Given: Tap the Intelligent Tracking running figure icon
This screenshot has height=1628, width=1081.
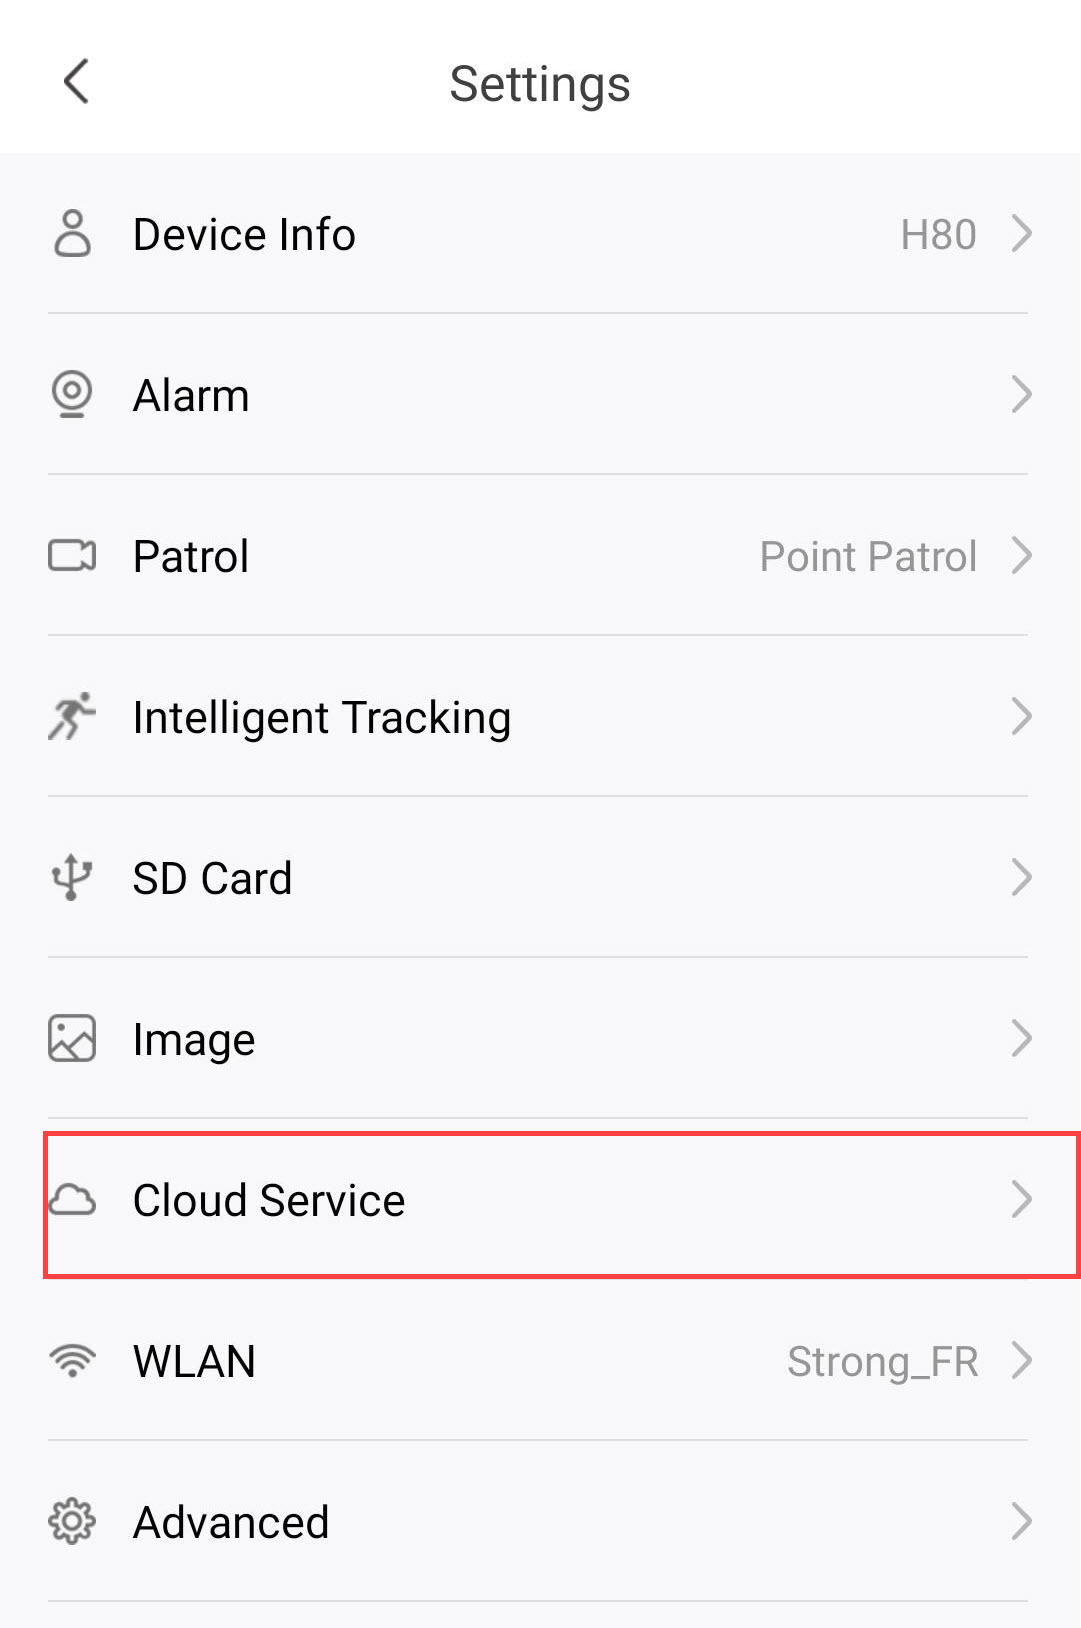Looking at the screenshot, I should (x=72, y=716).
